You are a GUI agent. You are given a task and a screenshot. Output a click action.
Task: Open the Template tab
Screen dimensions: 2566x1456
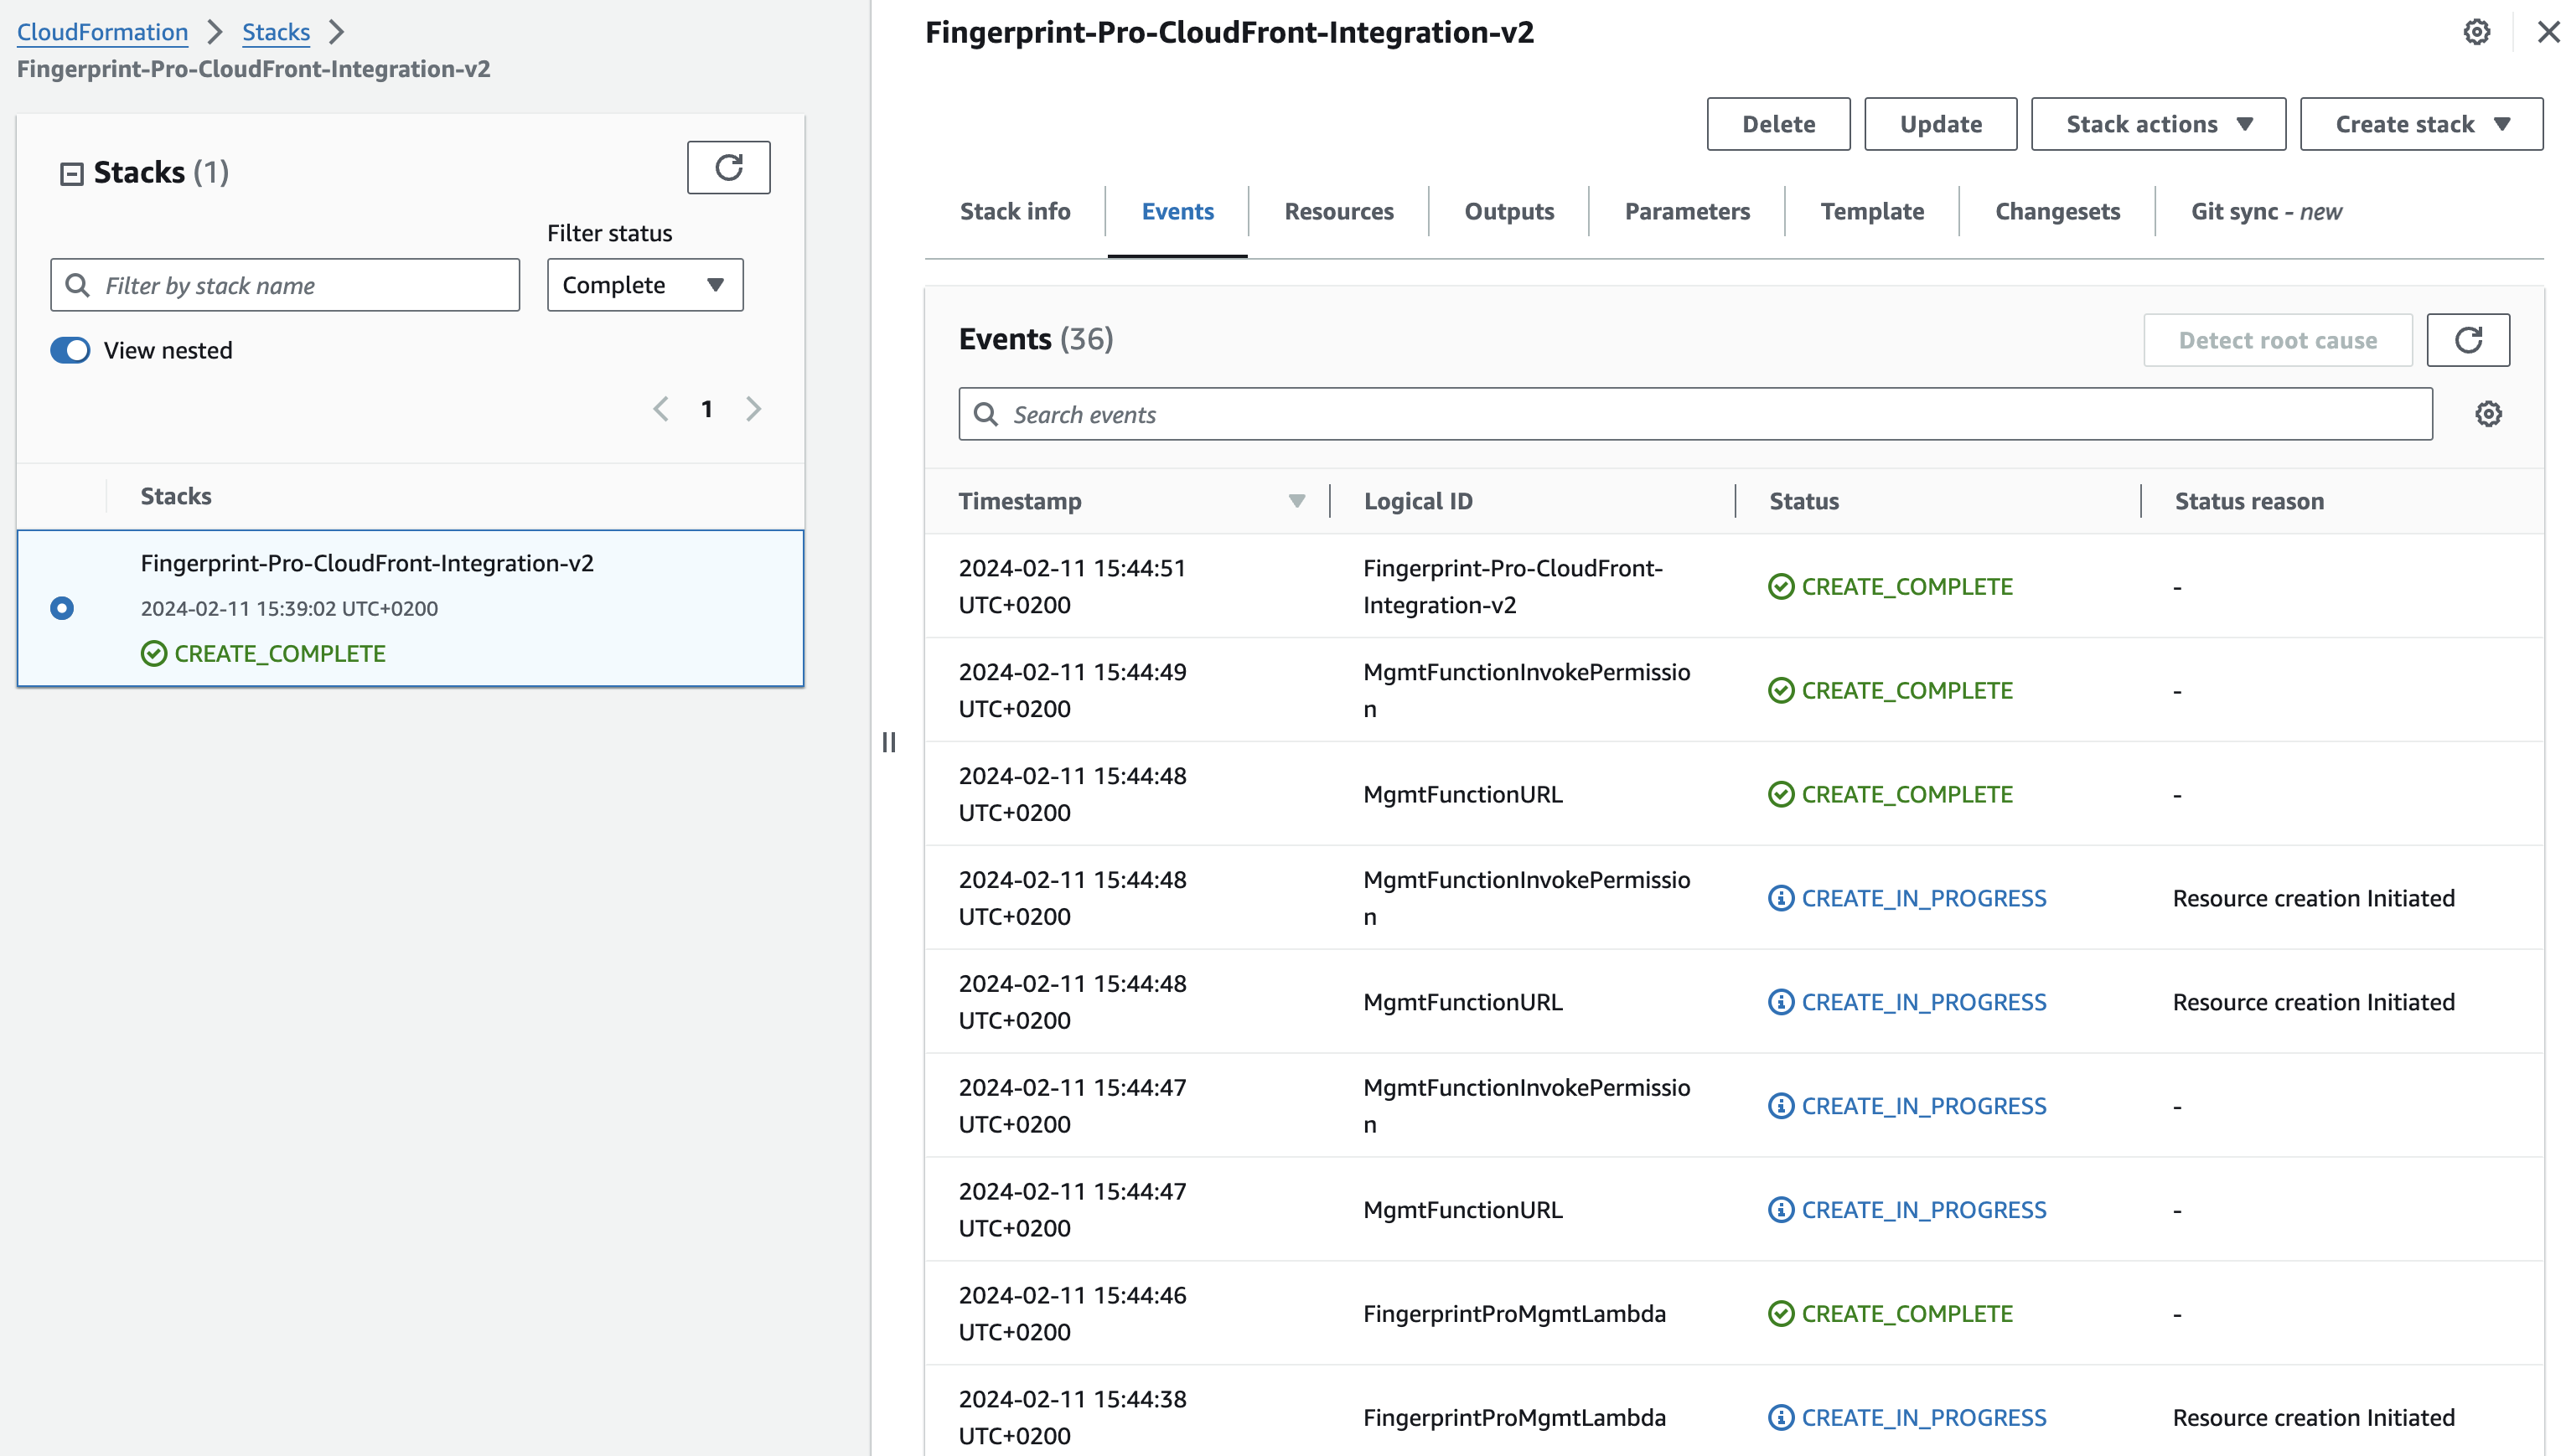(1871, 212)
